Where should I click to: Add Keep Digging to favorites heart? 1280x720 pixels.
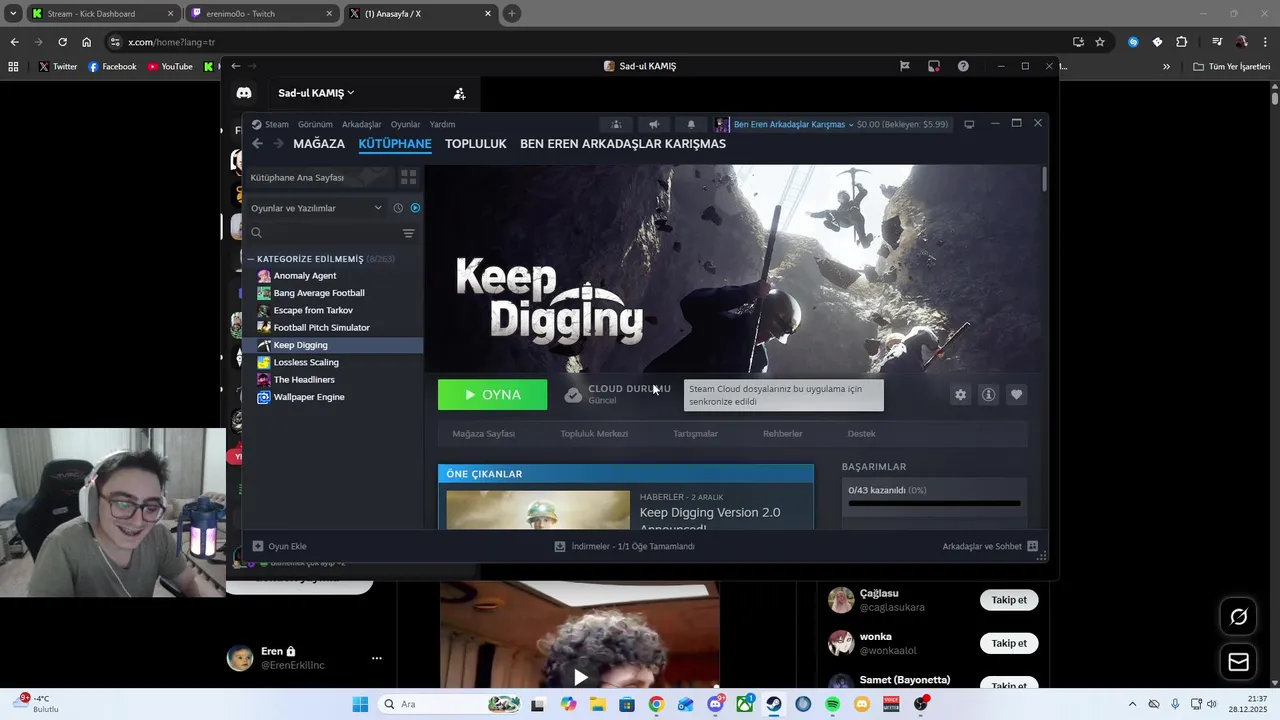1016,395
